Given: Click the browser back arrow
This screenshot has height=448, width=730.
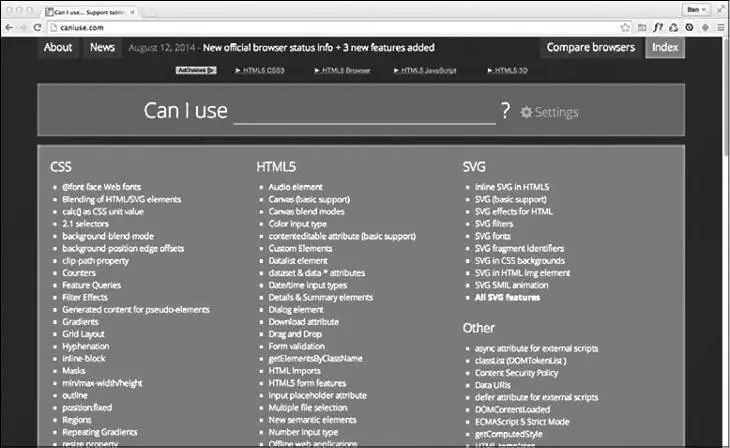Looking at the screenshot, I should (9, 28).
